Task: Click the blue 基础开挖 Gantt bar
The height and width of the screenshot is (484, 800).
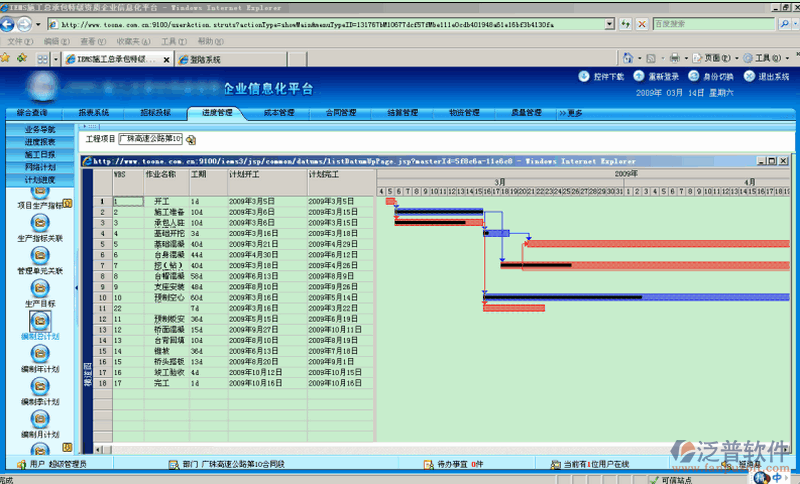Action: (499, 233)
